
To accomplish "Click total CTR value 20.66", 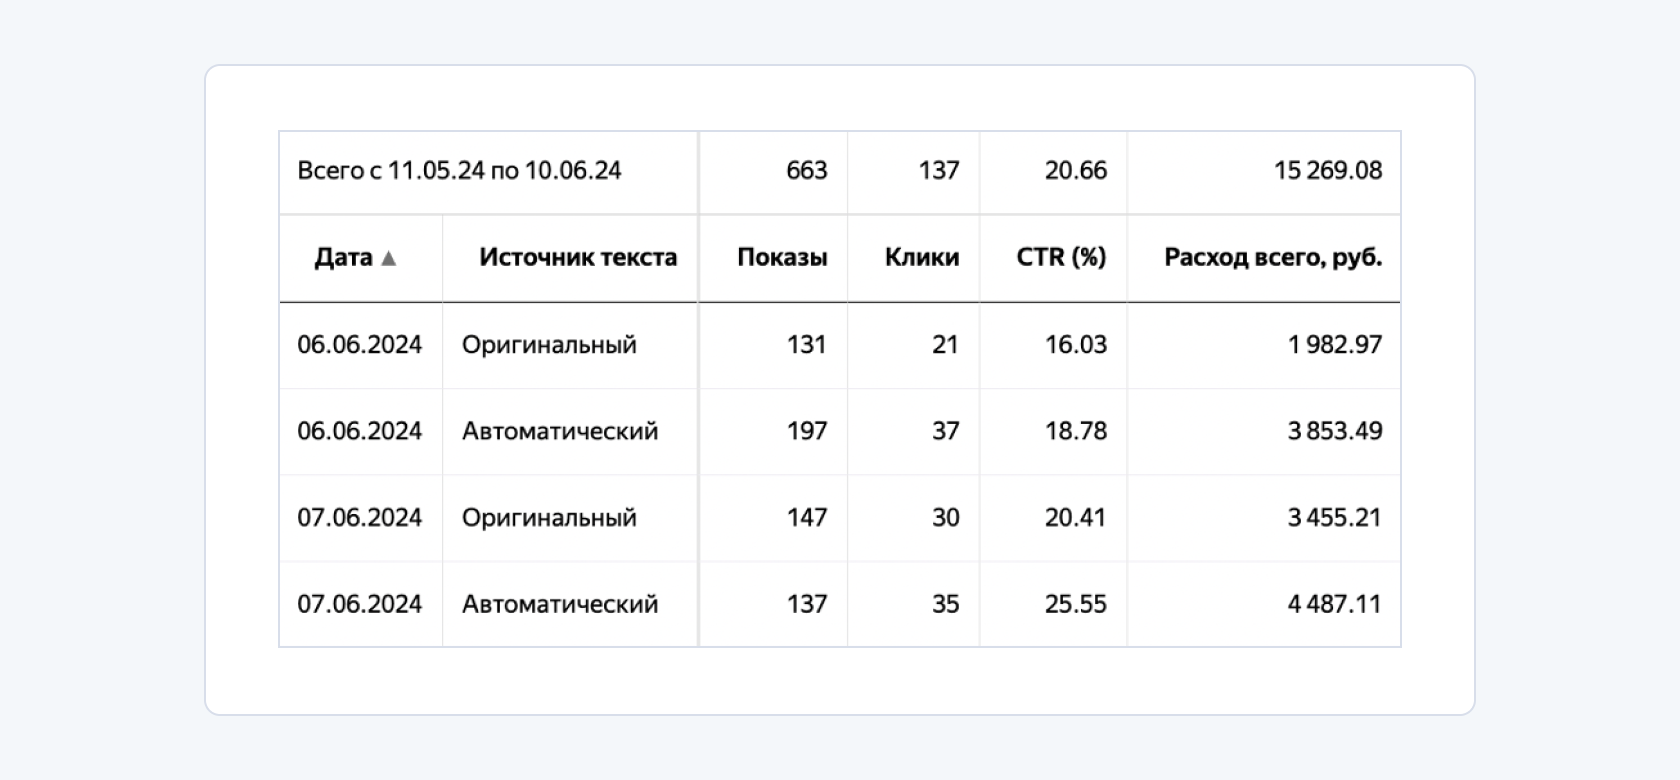I will click(1076, 170).
